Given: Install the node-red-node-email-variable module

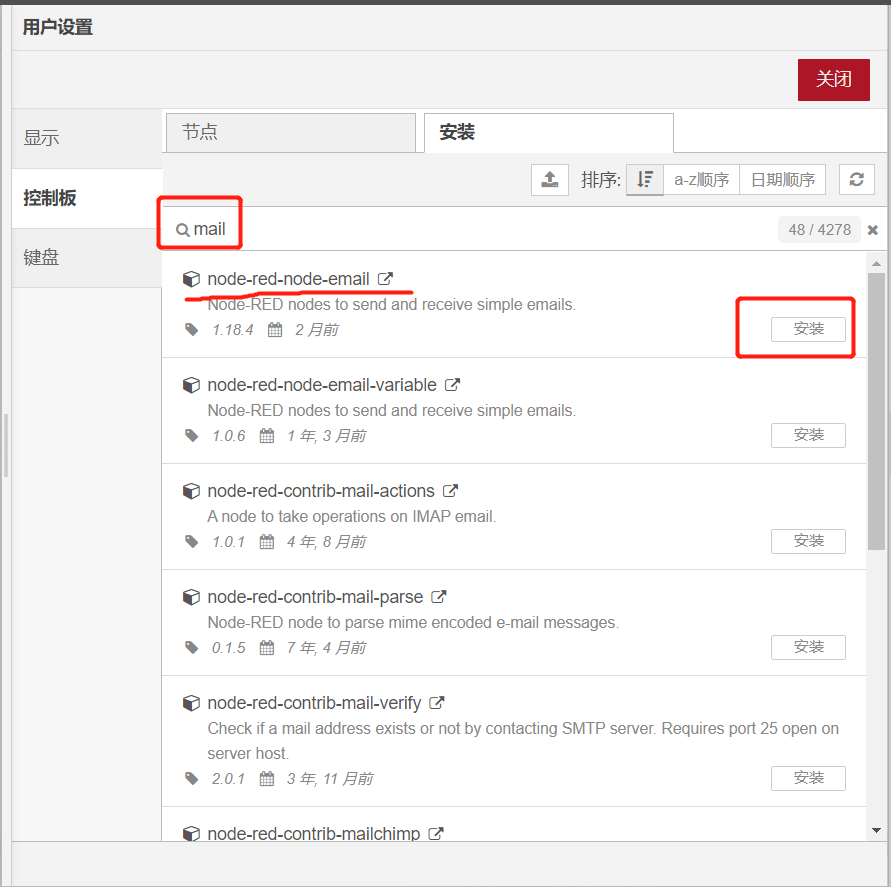Looking at the screenshot, I should [808, 435].
